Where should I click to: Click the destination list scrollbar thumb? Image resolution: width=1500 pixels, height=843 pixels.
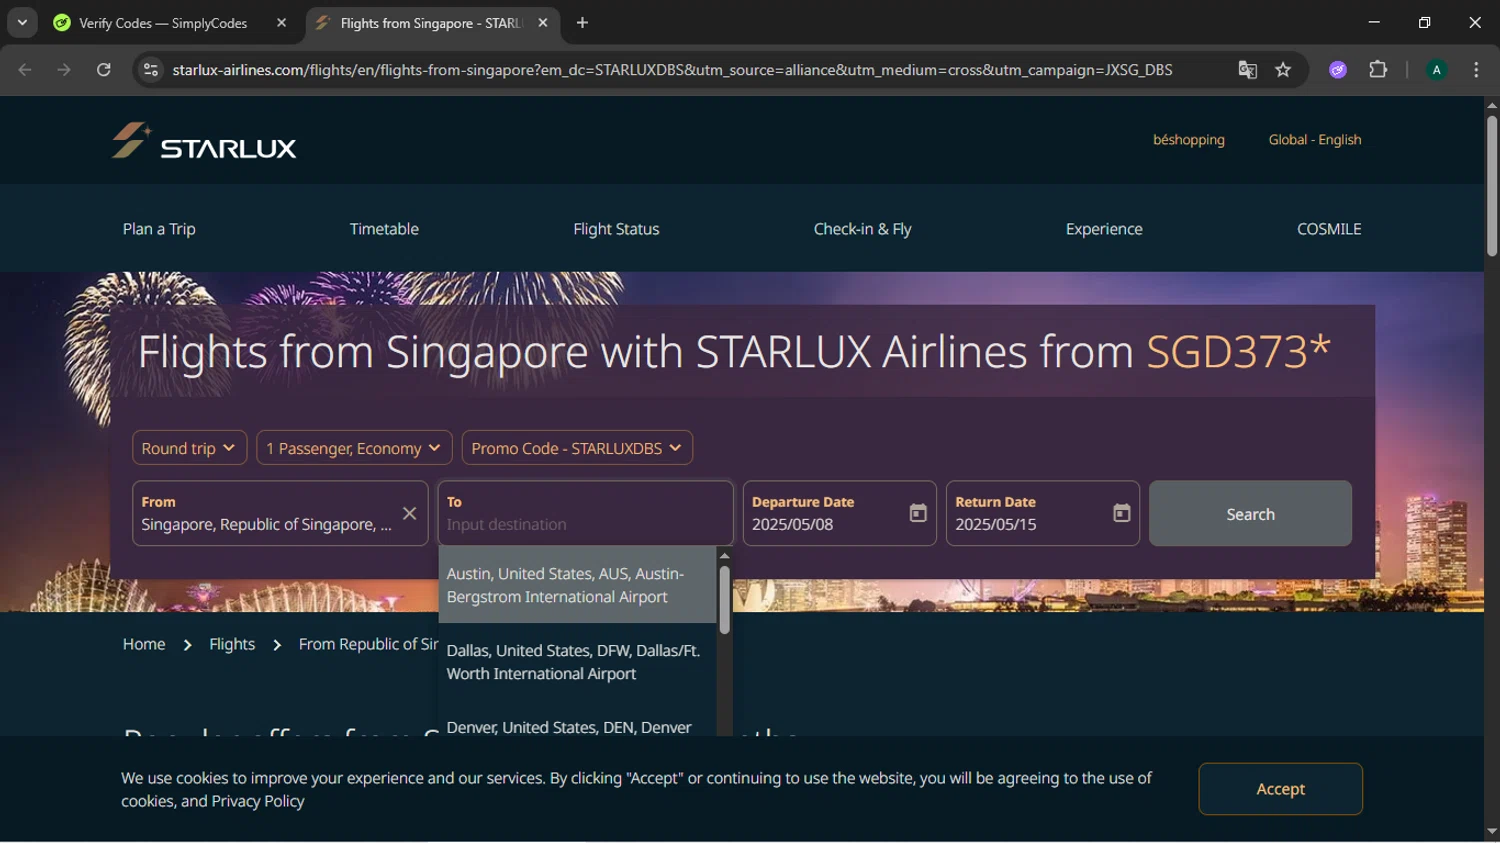point(724,599)
